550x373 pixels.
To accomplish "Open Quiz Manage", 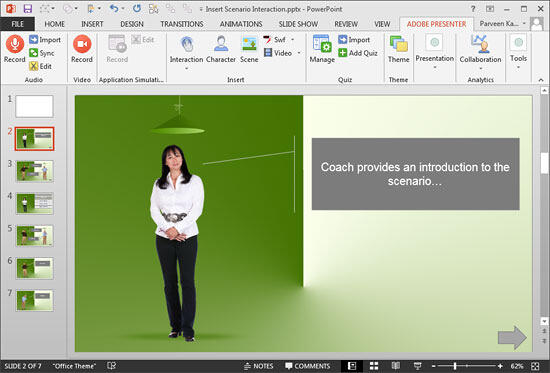I will [x=322, y=49].
